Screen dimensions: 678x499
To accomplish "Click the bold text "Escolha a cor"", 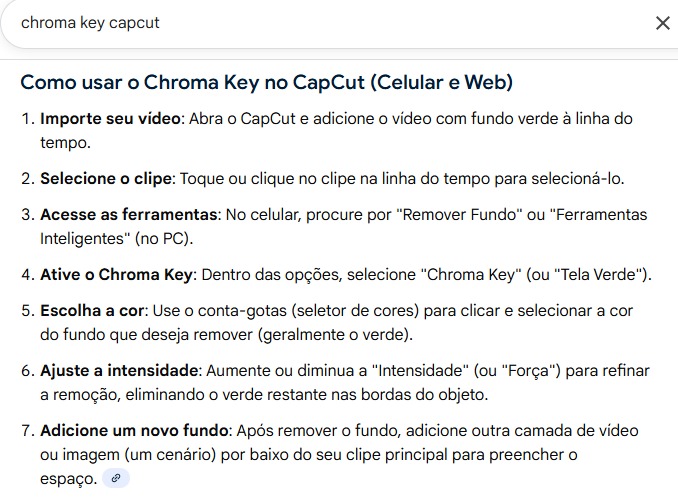I will pos(91,311).
